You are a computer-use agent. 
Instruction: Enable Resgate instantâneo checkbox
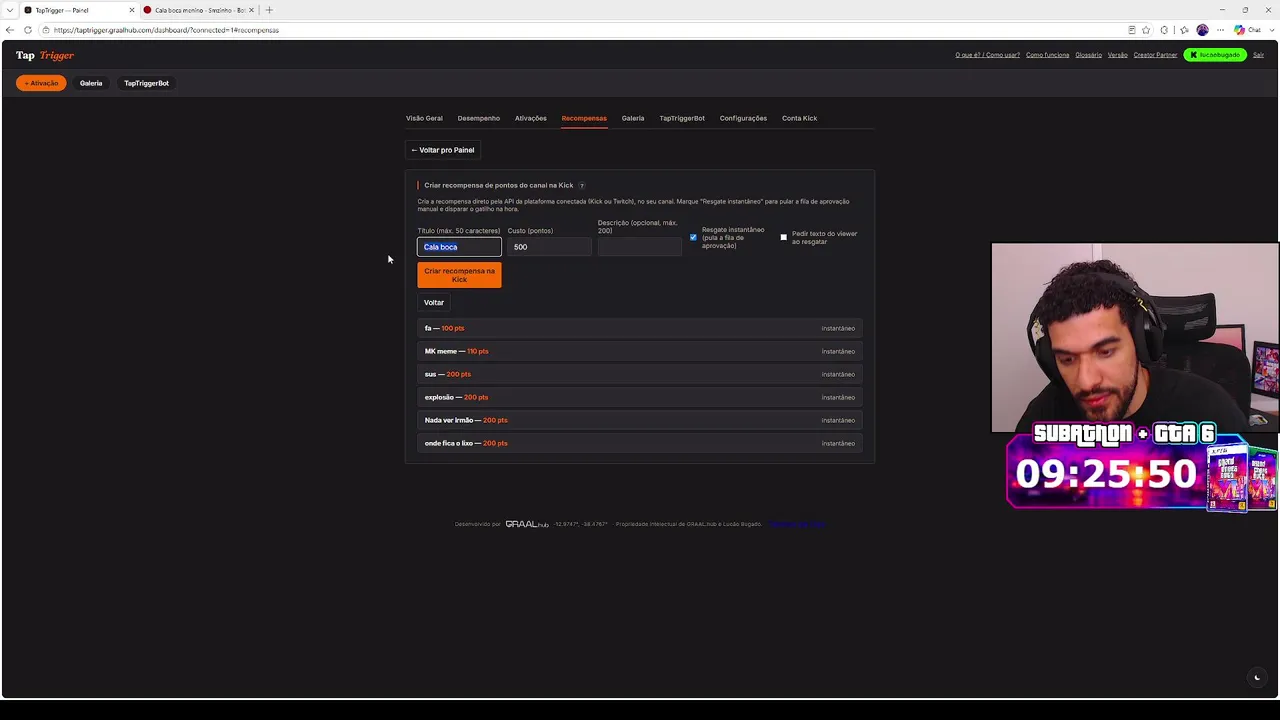coord(693,237)
